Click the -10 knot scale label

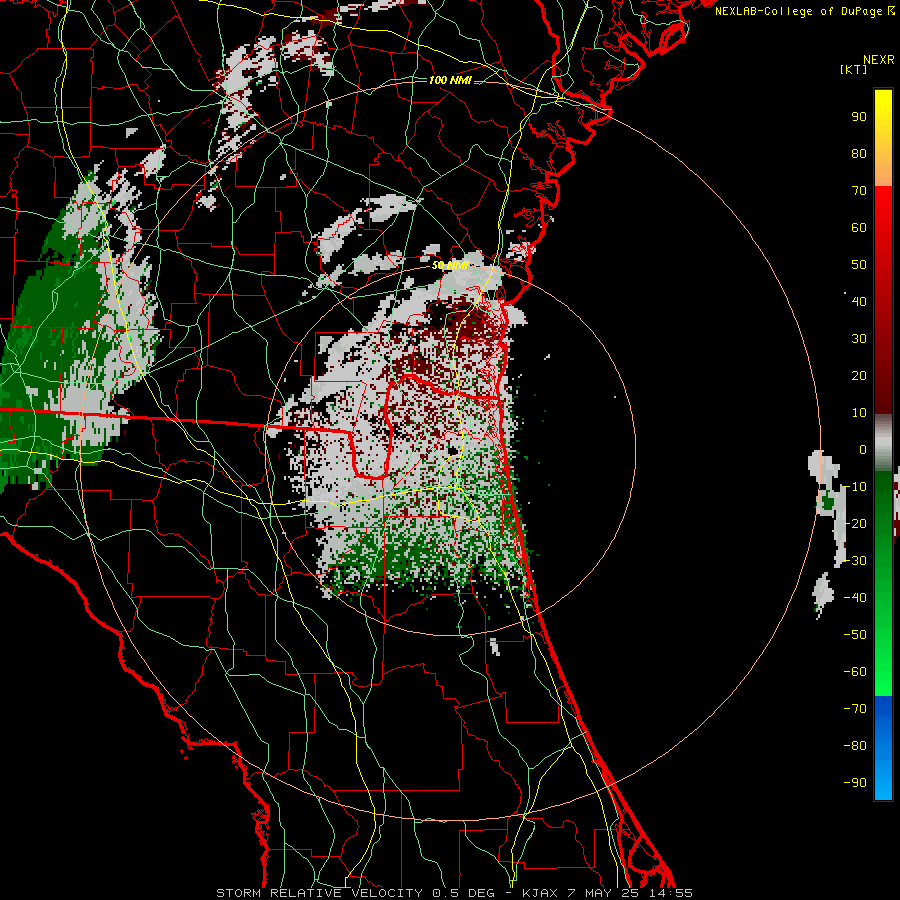(855, 487)
